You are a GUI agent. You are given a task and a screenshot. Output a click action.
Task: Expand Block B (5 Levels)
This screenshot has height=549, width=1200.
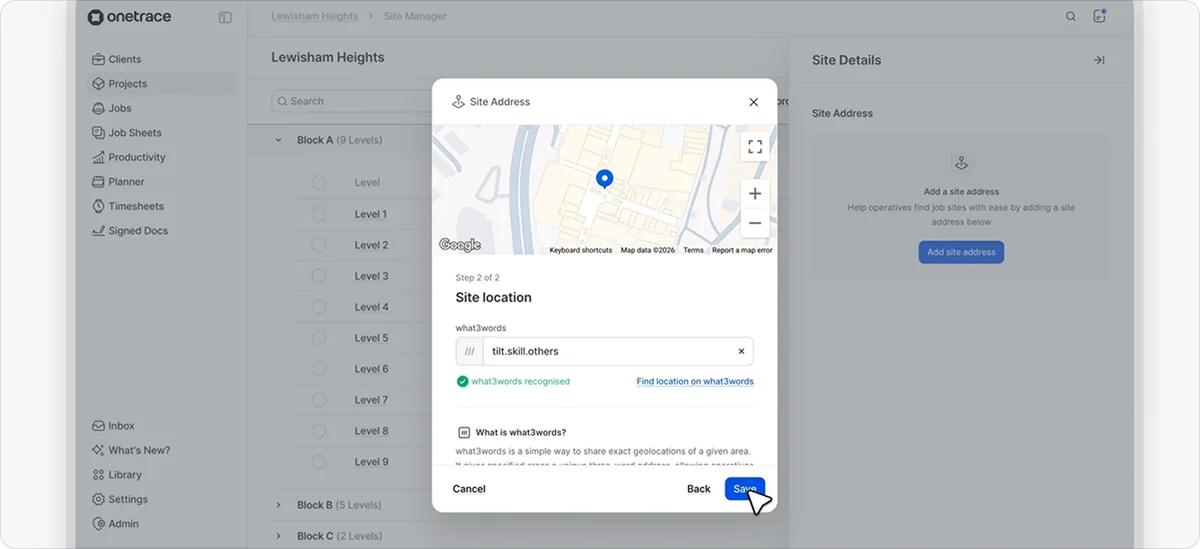(x=279, y=505)
